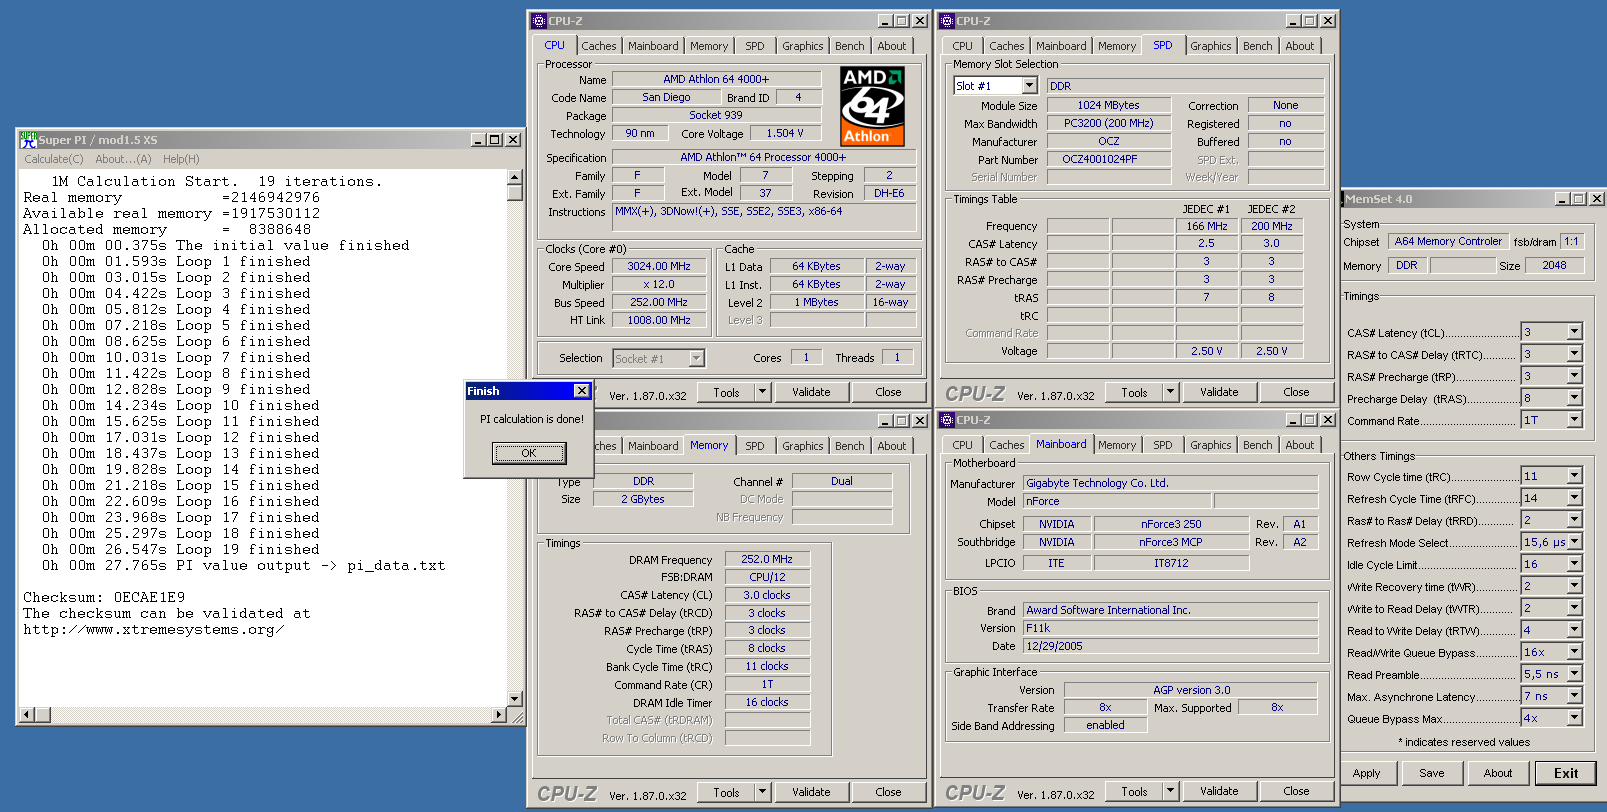
Task: Click the Core Speed value 3024.00 MHz
Action: pos(659,266)
